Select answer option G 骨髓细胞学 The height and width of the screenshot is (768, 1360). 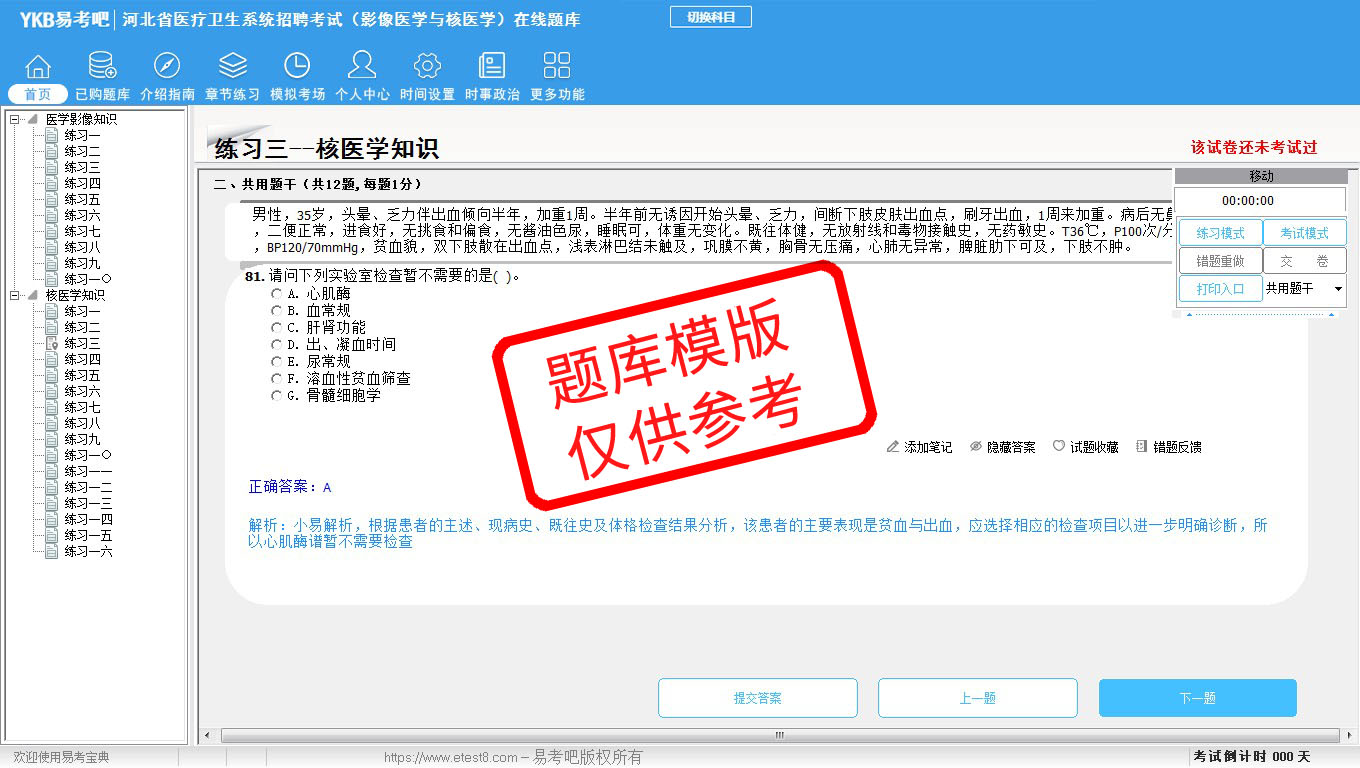coord(277,396)
